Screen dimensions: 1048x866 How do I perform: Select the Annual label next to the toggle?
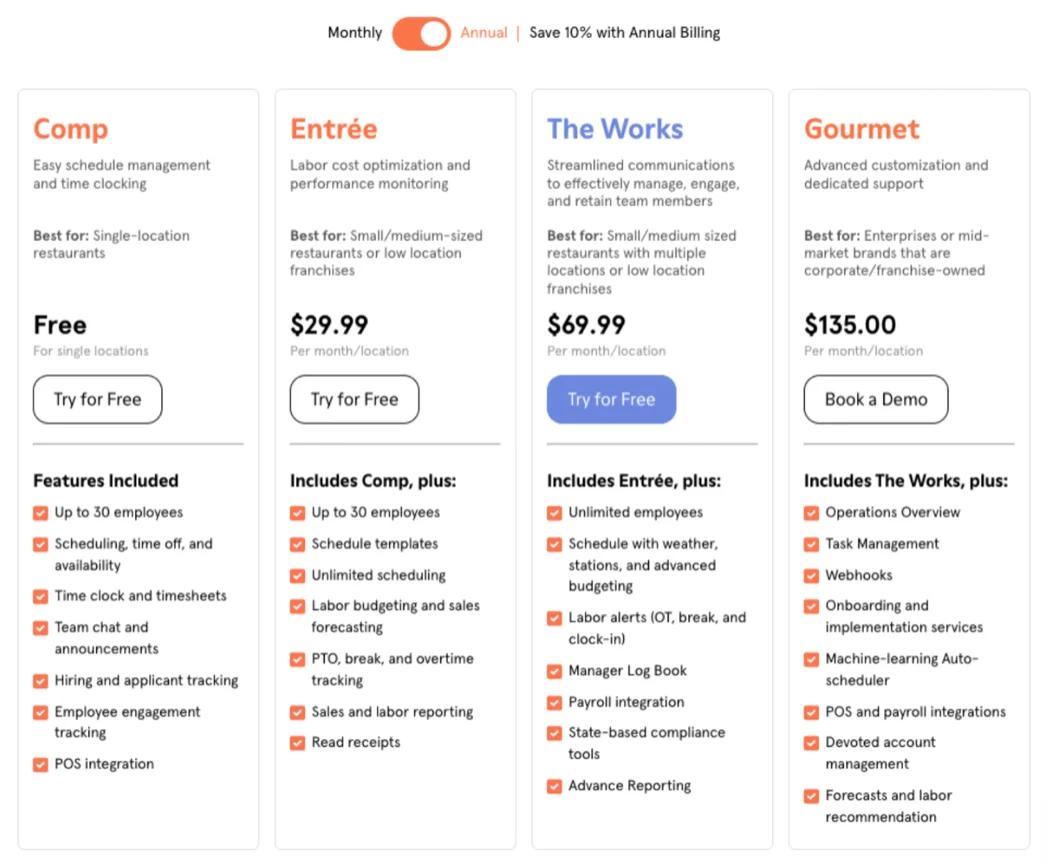(x=484, y=33)
